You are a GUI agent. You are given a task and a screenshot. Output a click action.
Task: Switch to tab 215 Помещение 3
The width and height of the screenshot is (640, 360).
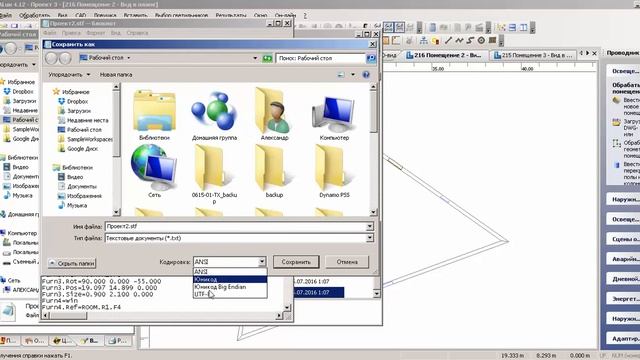point(533,55)
